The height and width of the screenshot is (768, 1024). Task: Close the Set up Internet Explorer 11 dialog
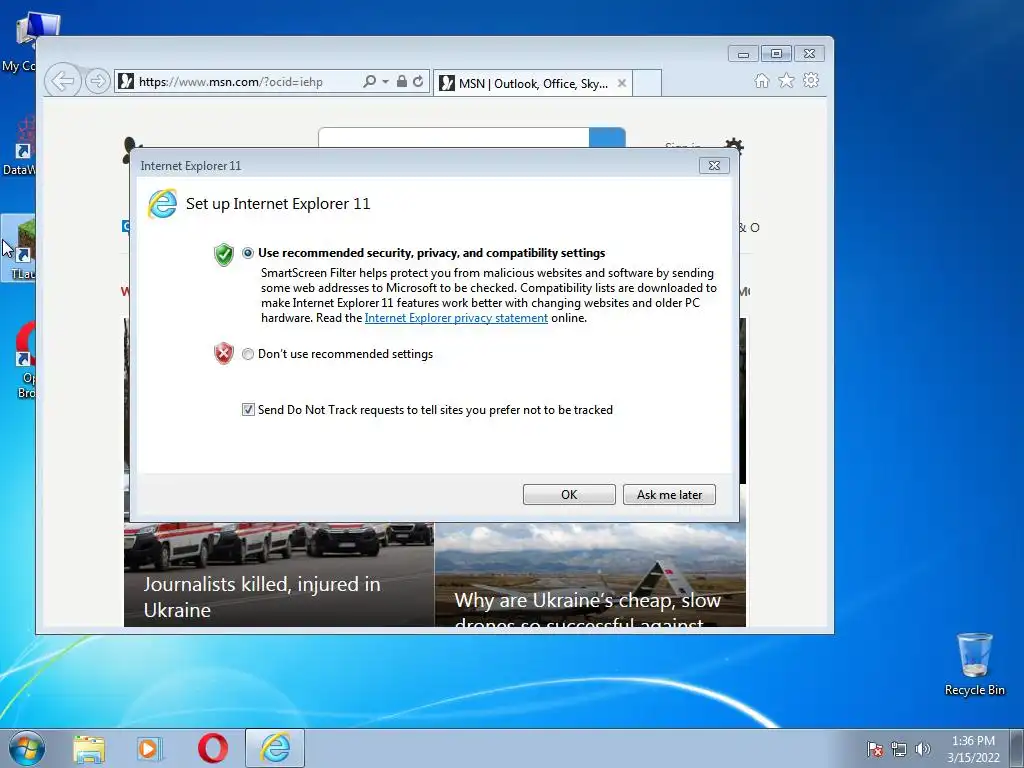tap(714, 166)
